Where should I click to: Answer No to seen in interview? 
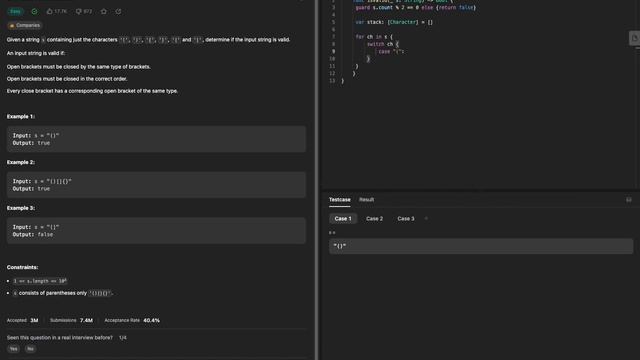pos(30,349)
